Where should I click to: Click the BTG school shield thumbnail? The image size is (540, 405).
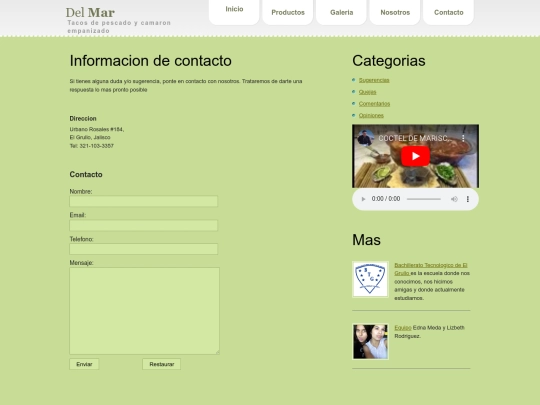(x=370, y=279)
